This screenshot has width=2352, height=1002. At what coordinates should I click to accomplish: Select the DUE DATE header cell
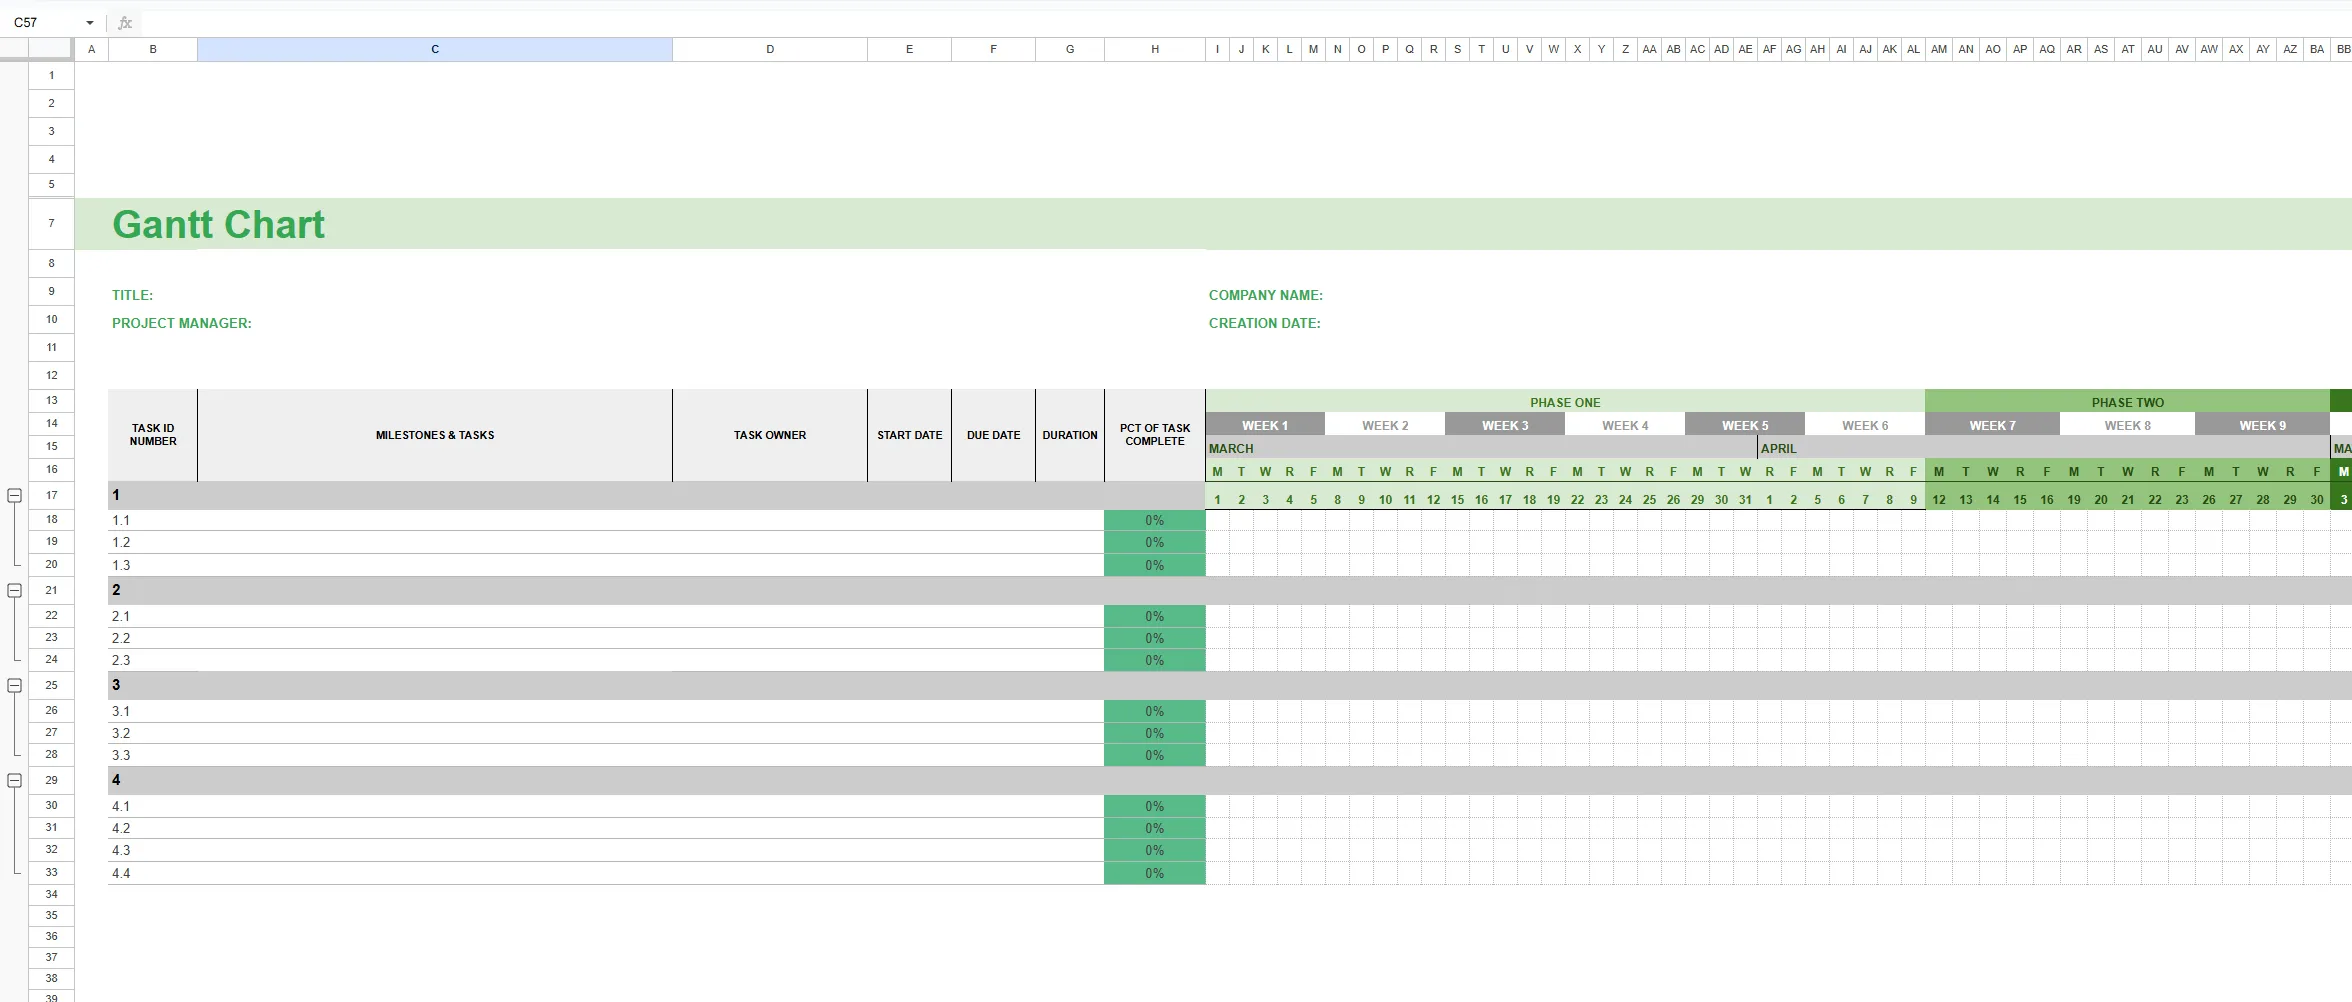pyautogui.click(x=993, y=435)
